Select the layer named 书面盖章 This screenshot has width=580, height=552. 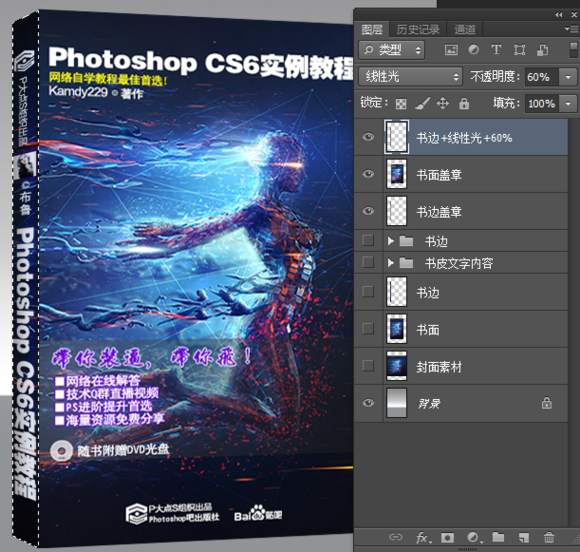coord(439,175)
